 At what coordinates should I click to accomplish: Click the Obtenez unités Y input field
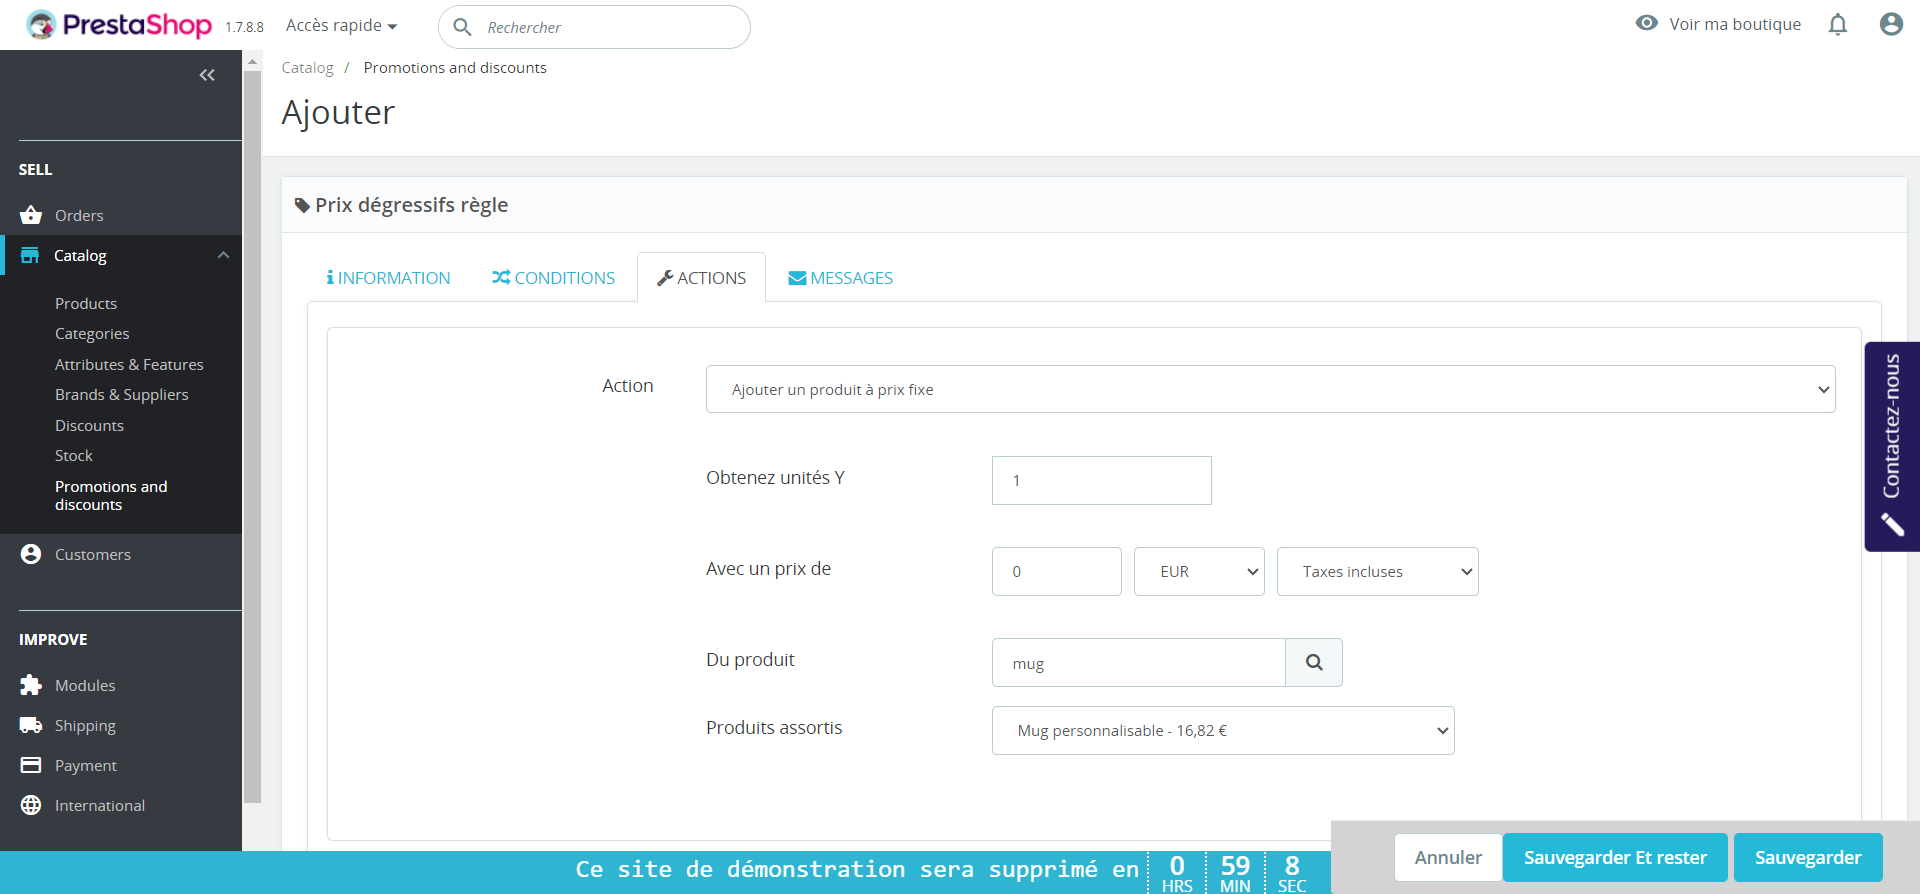pyautogui.click(x=1102, y=480)
